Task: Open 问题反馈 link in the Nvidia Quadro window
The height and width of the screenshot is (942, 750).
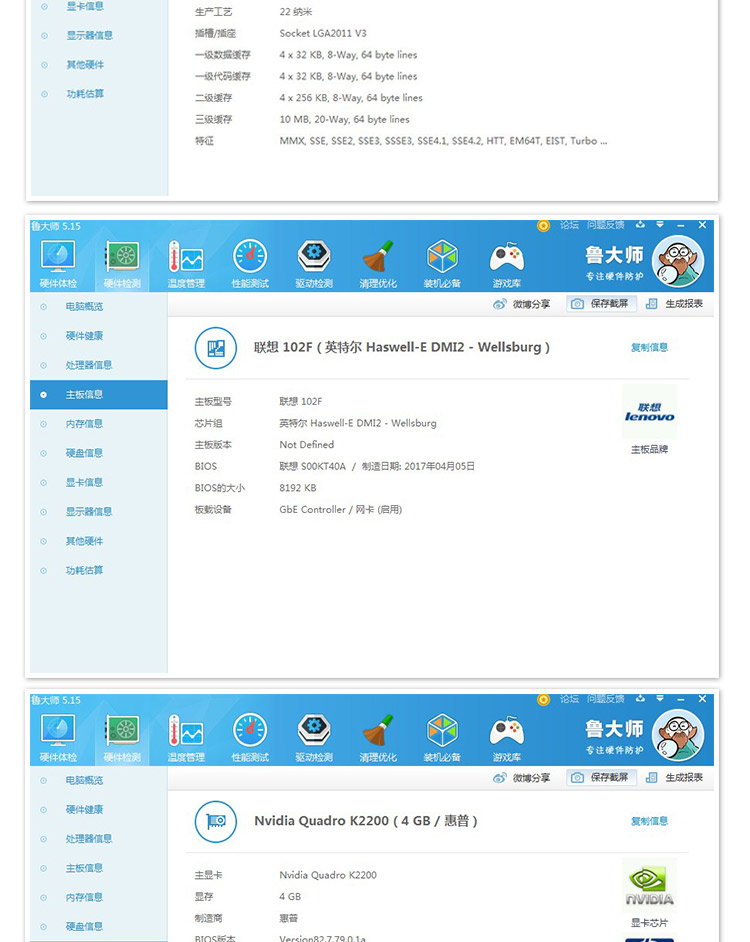Action: coord(606,699)
